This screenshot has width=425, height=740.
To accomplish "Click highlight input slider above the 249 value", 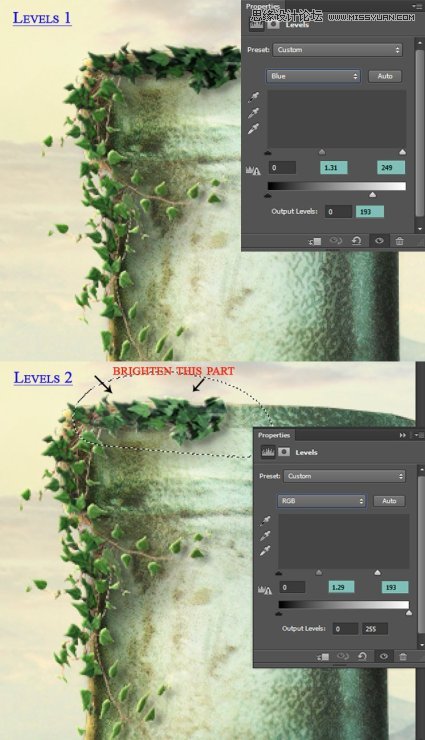I will (x=402, y=152).
